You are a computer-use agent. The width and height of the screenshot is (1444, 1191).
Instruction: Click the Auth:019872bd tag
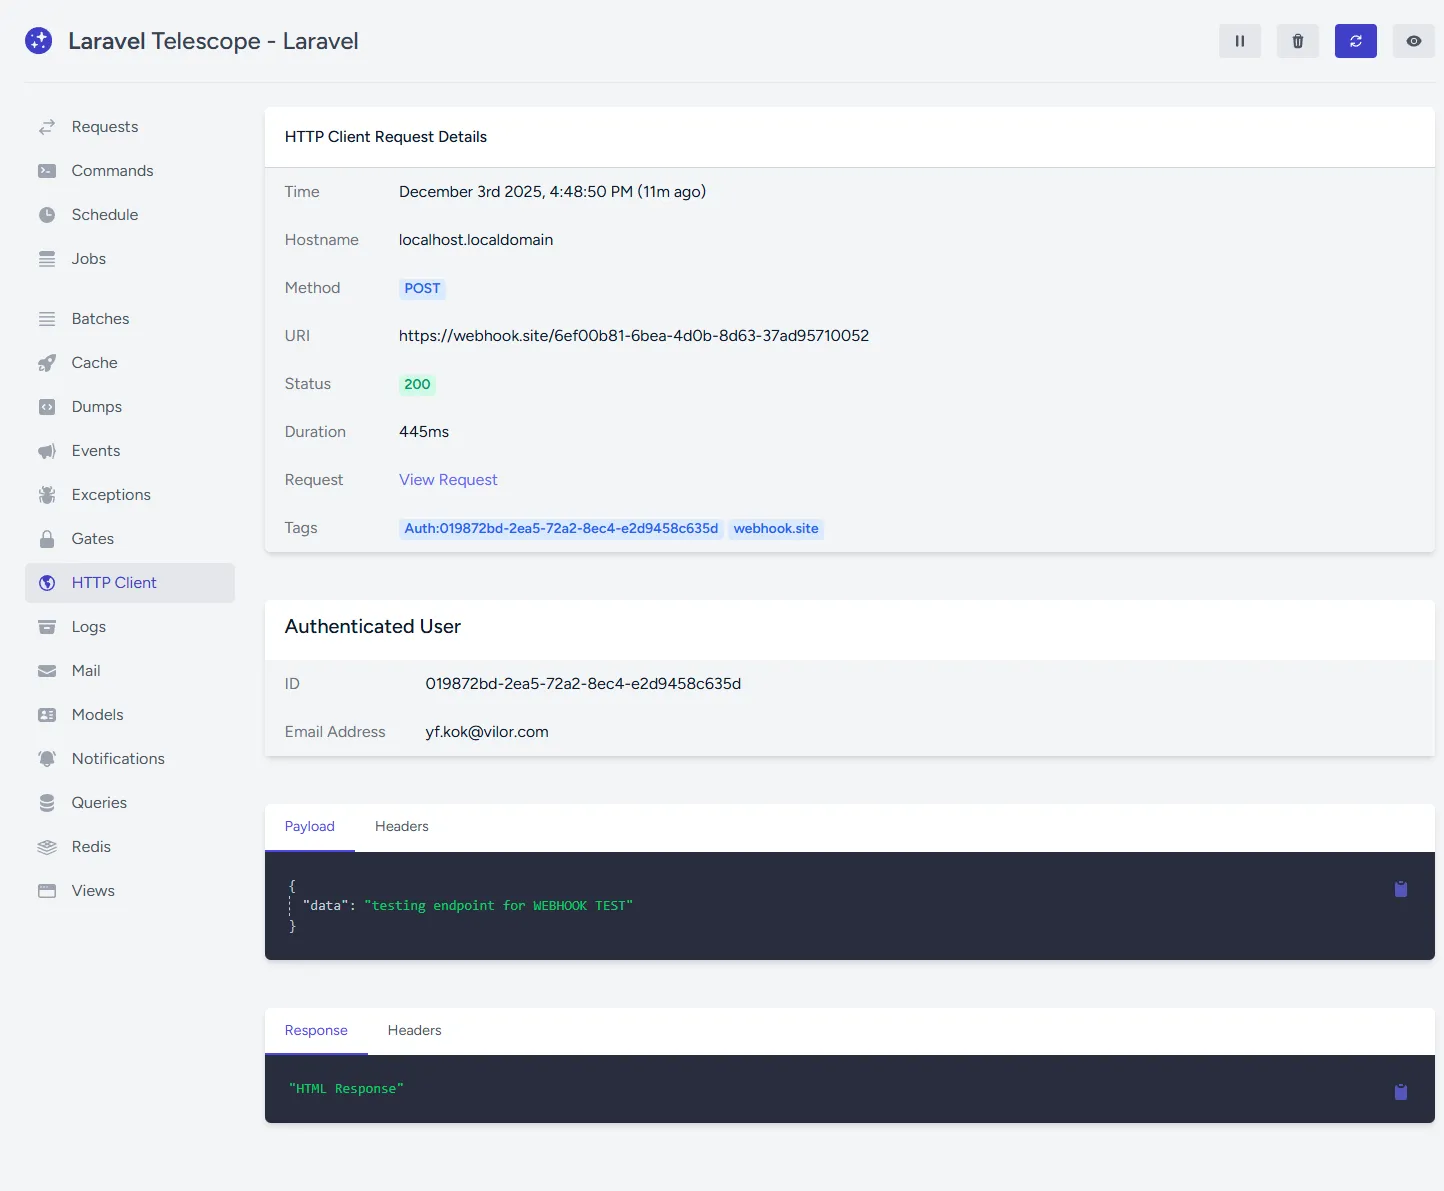561,528
